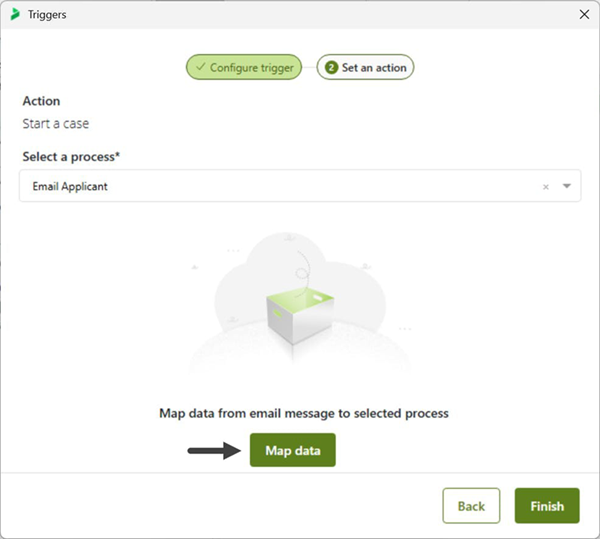Open the Select a process combo box

click(300, 186)
